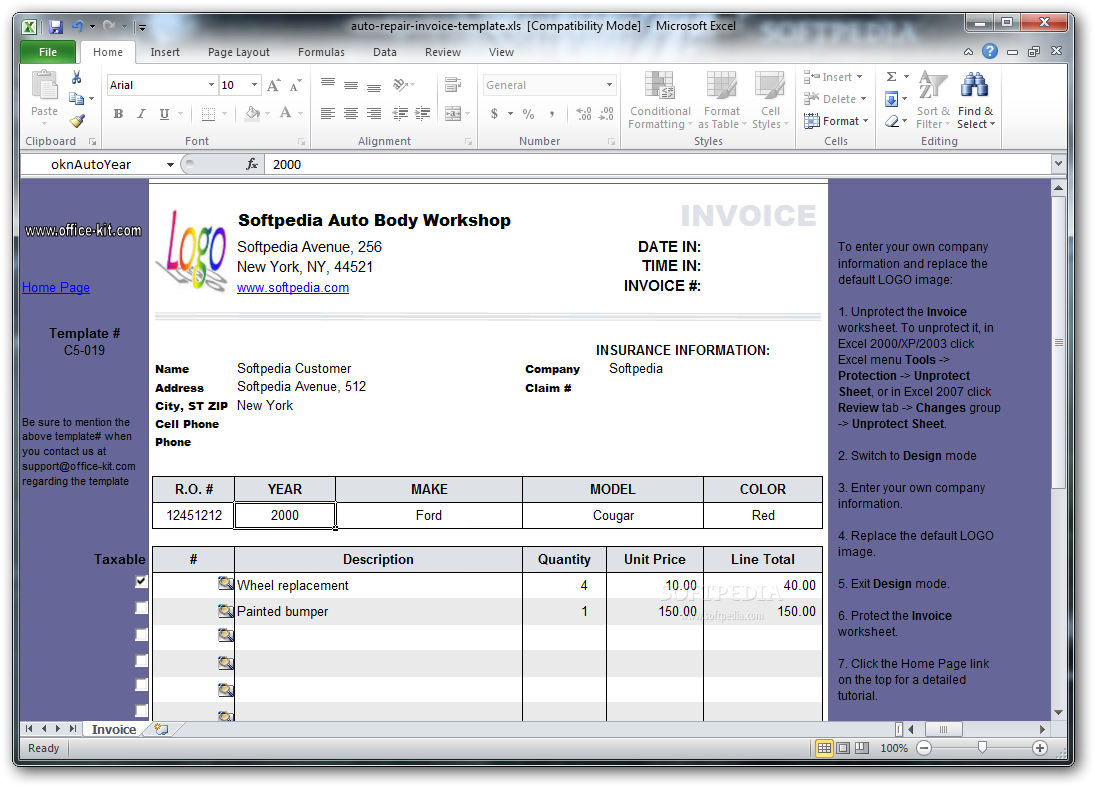
Task: Switch to the Insert tab
Action: 165,52
